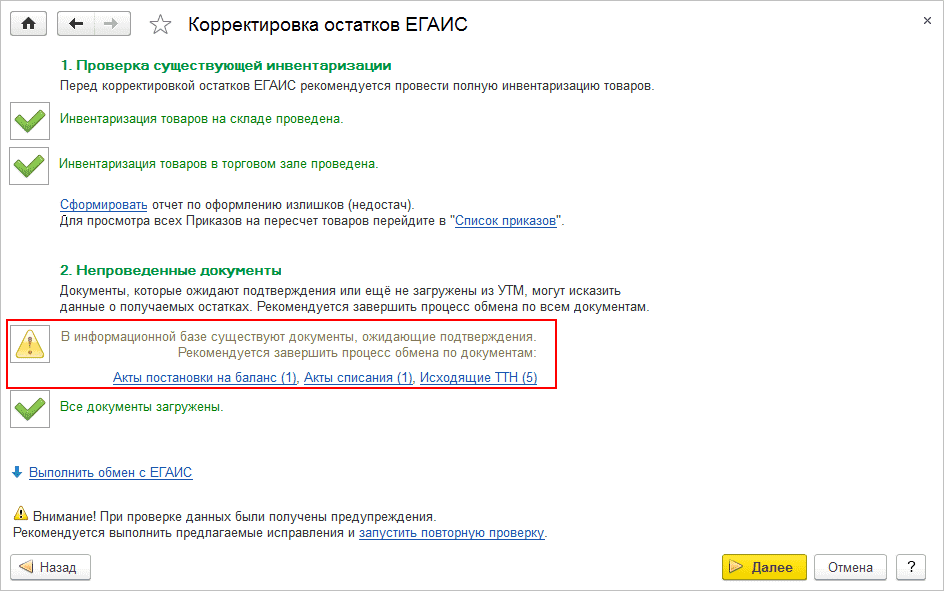Add page to favorites with star
This screenshot has width=944, height=591.
pyautogui.click(x=160, y=24)
